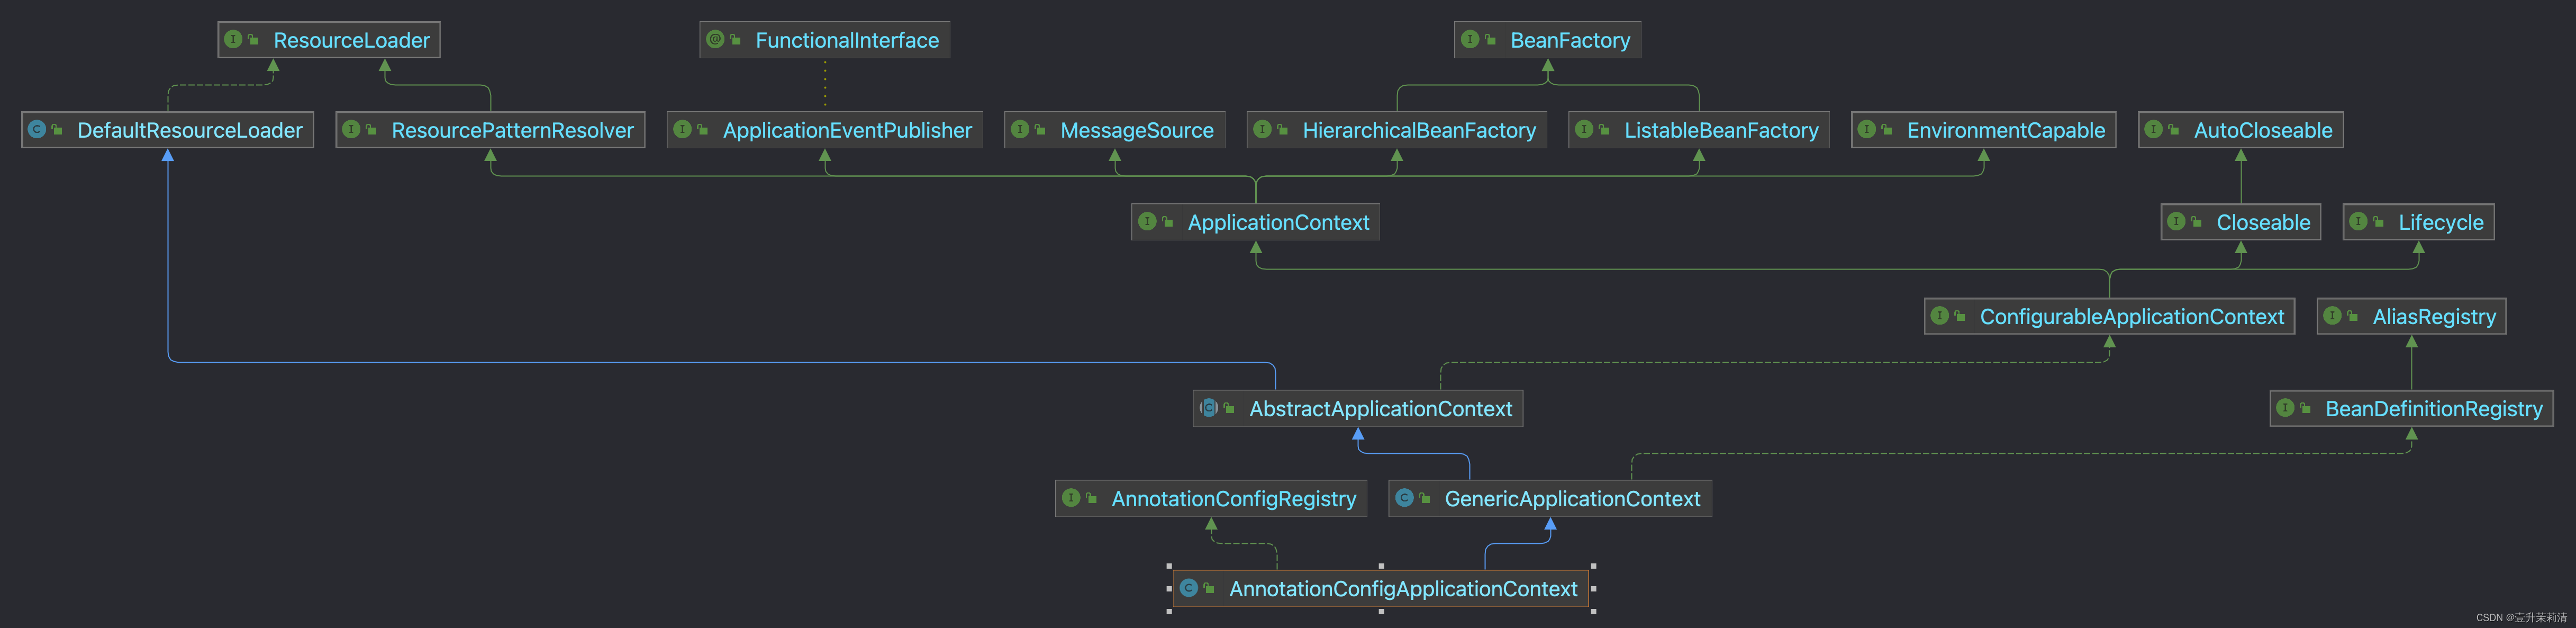Select the ResourcePatternResolver node
The width and height of the screenshot is (2576, 628).
(x=511, y=130)
